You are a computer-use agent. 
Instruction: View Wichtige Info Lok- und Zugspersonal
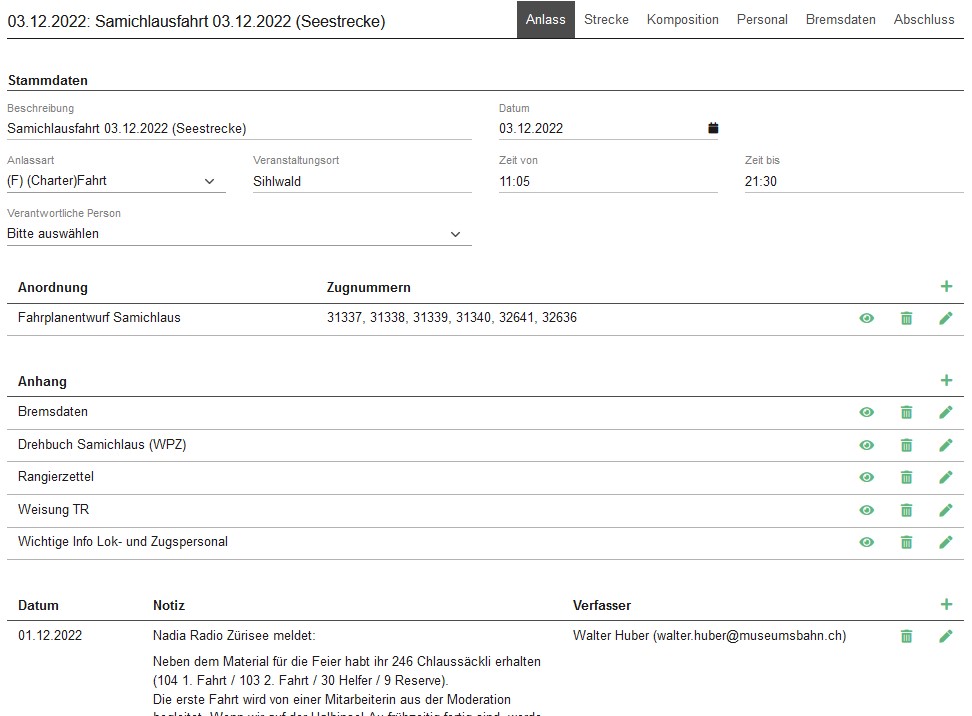pyautogui.click(x=866, y=542)
